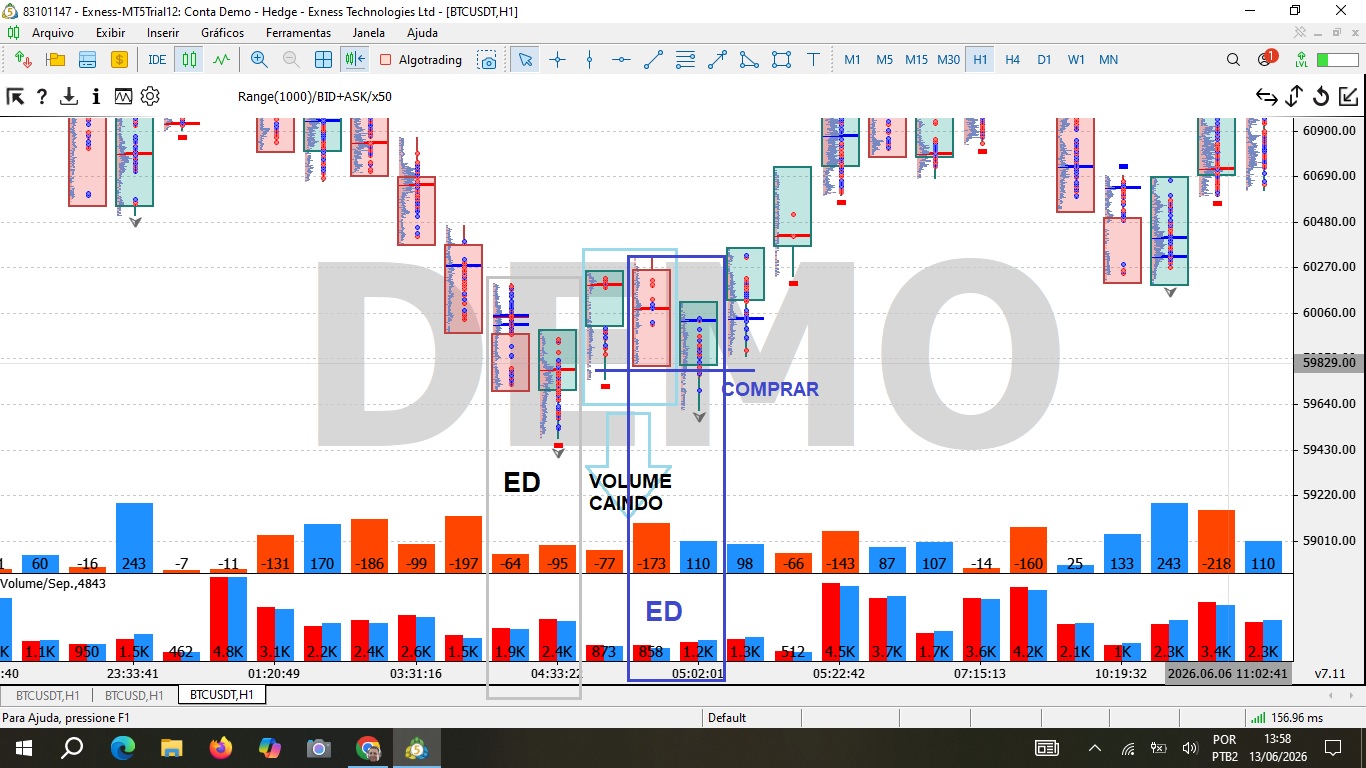Click the download arrow icon in chart panel
The height and width of the screenshot is (768, 1366).
click(69, 97)
